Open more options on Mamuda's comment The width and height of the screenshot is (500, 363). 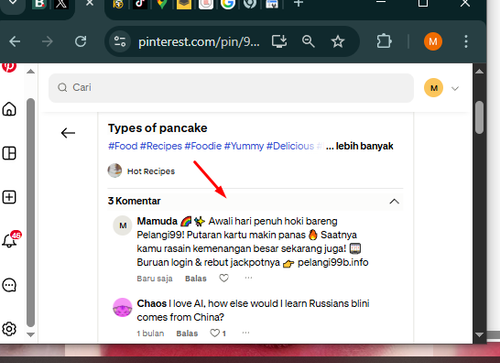click(x=248, y=278)
